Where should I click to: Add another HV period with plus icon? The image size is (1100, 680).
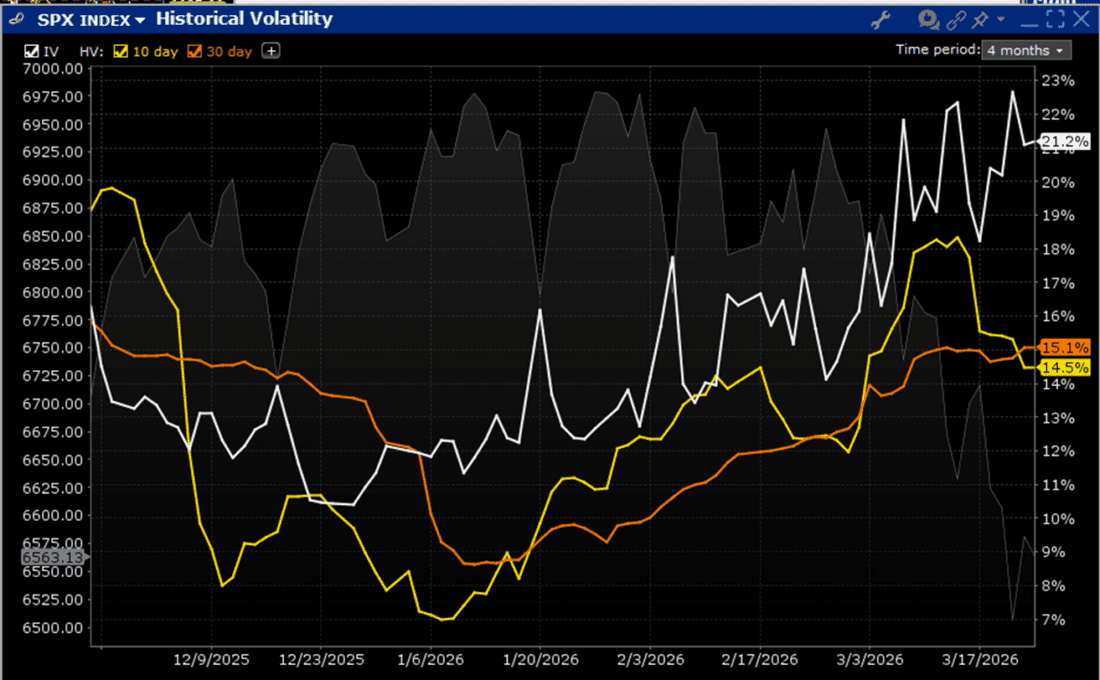tap(271, 51)
